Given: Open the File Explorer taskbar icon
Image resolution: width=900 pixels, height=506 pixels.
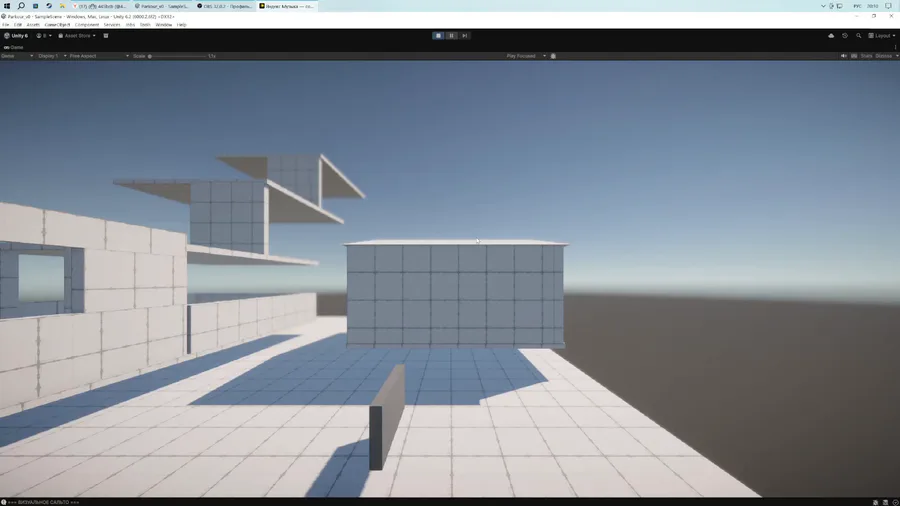Looking at the screenshot, I should 63,6.
